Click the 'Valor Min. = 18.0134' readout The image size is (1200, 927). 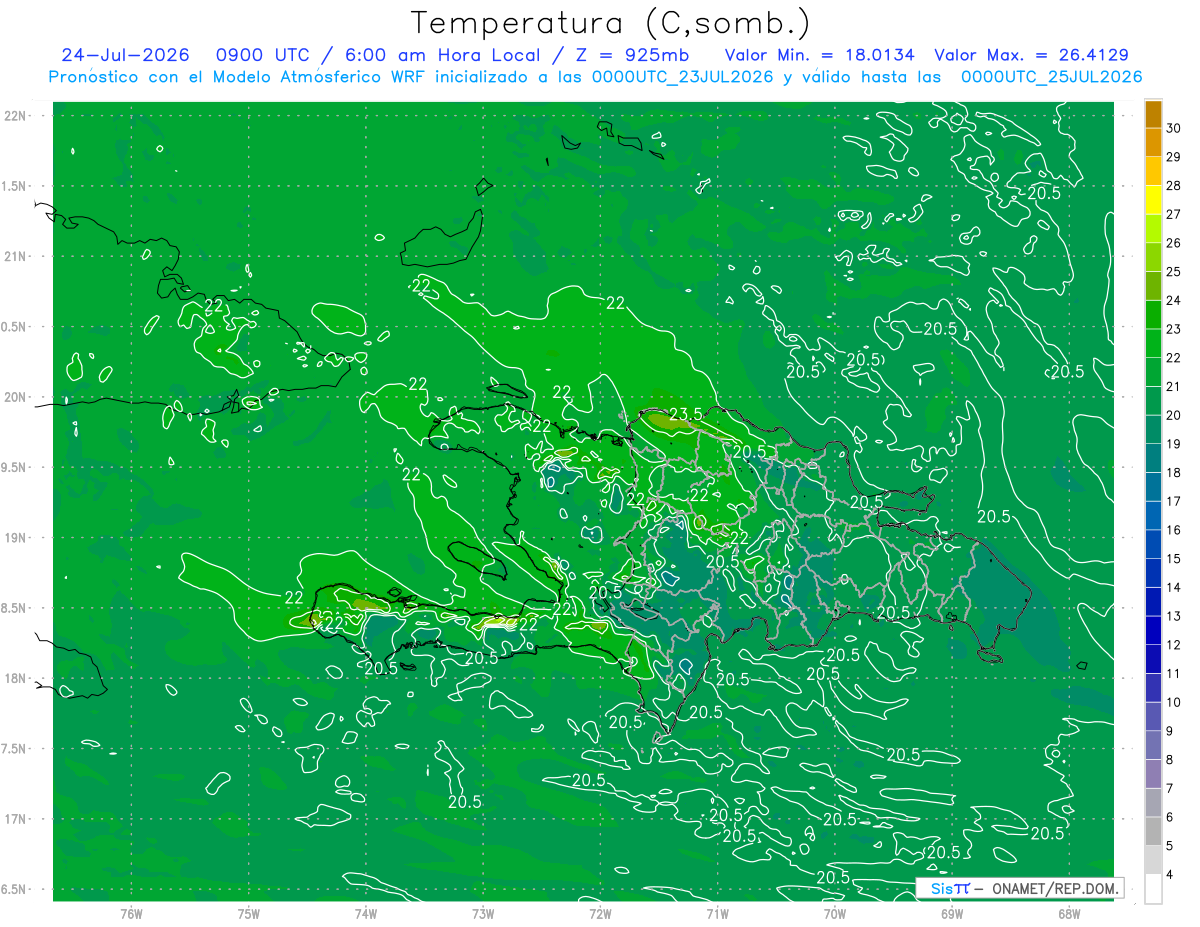coord(819,55)
